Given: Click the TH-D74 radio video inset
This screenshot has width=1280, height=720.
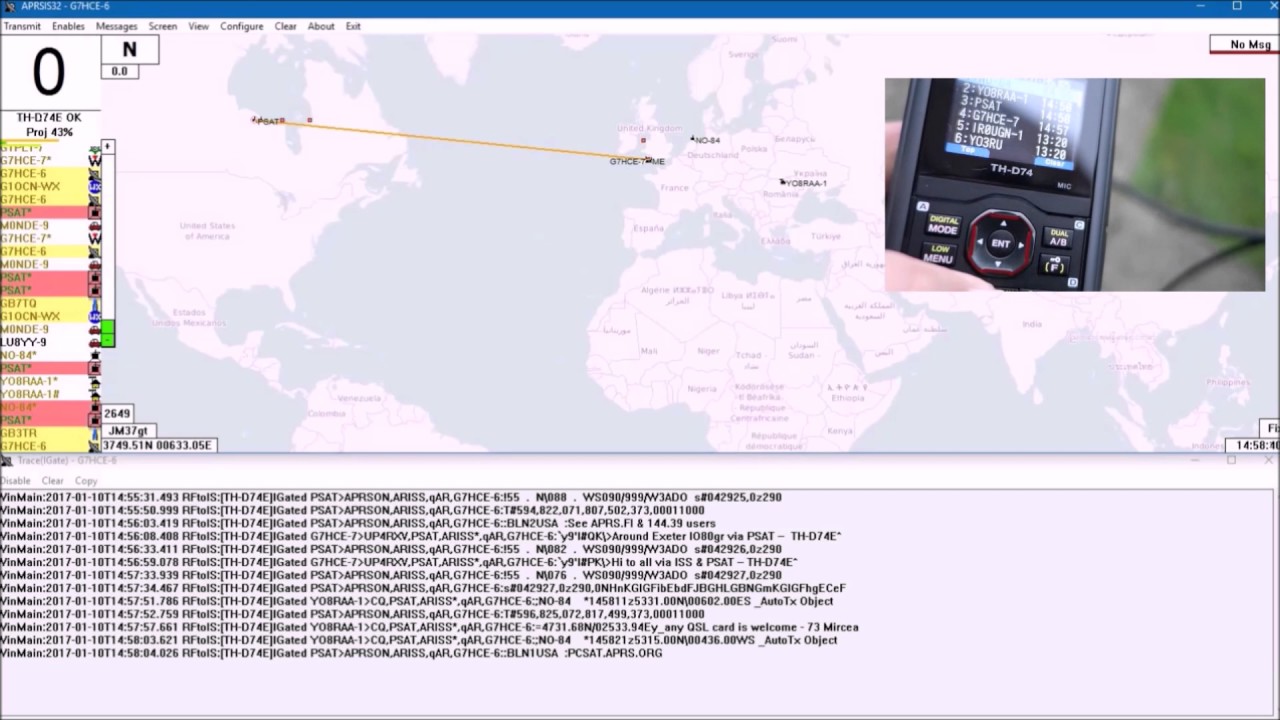Looking at the screenshot, I should point(1074,185).
